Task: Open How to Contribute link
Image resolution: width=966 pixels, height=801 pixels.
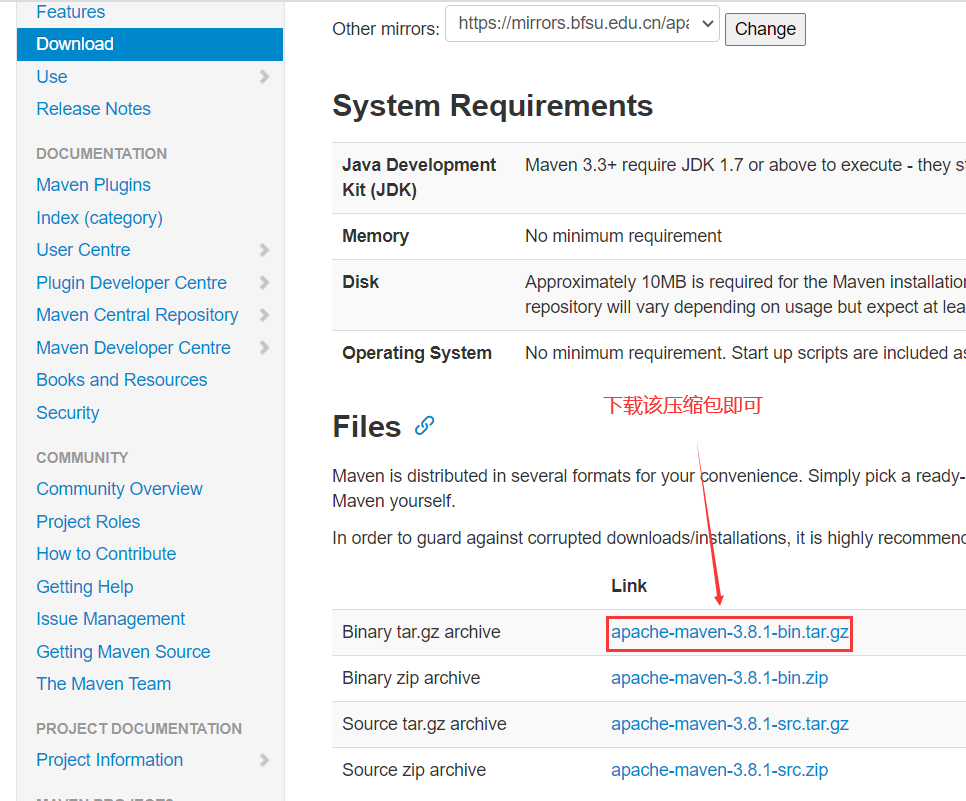Action: [106, 554]
